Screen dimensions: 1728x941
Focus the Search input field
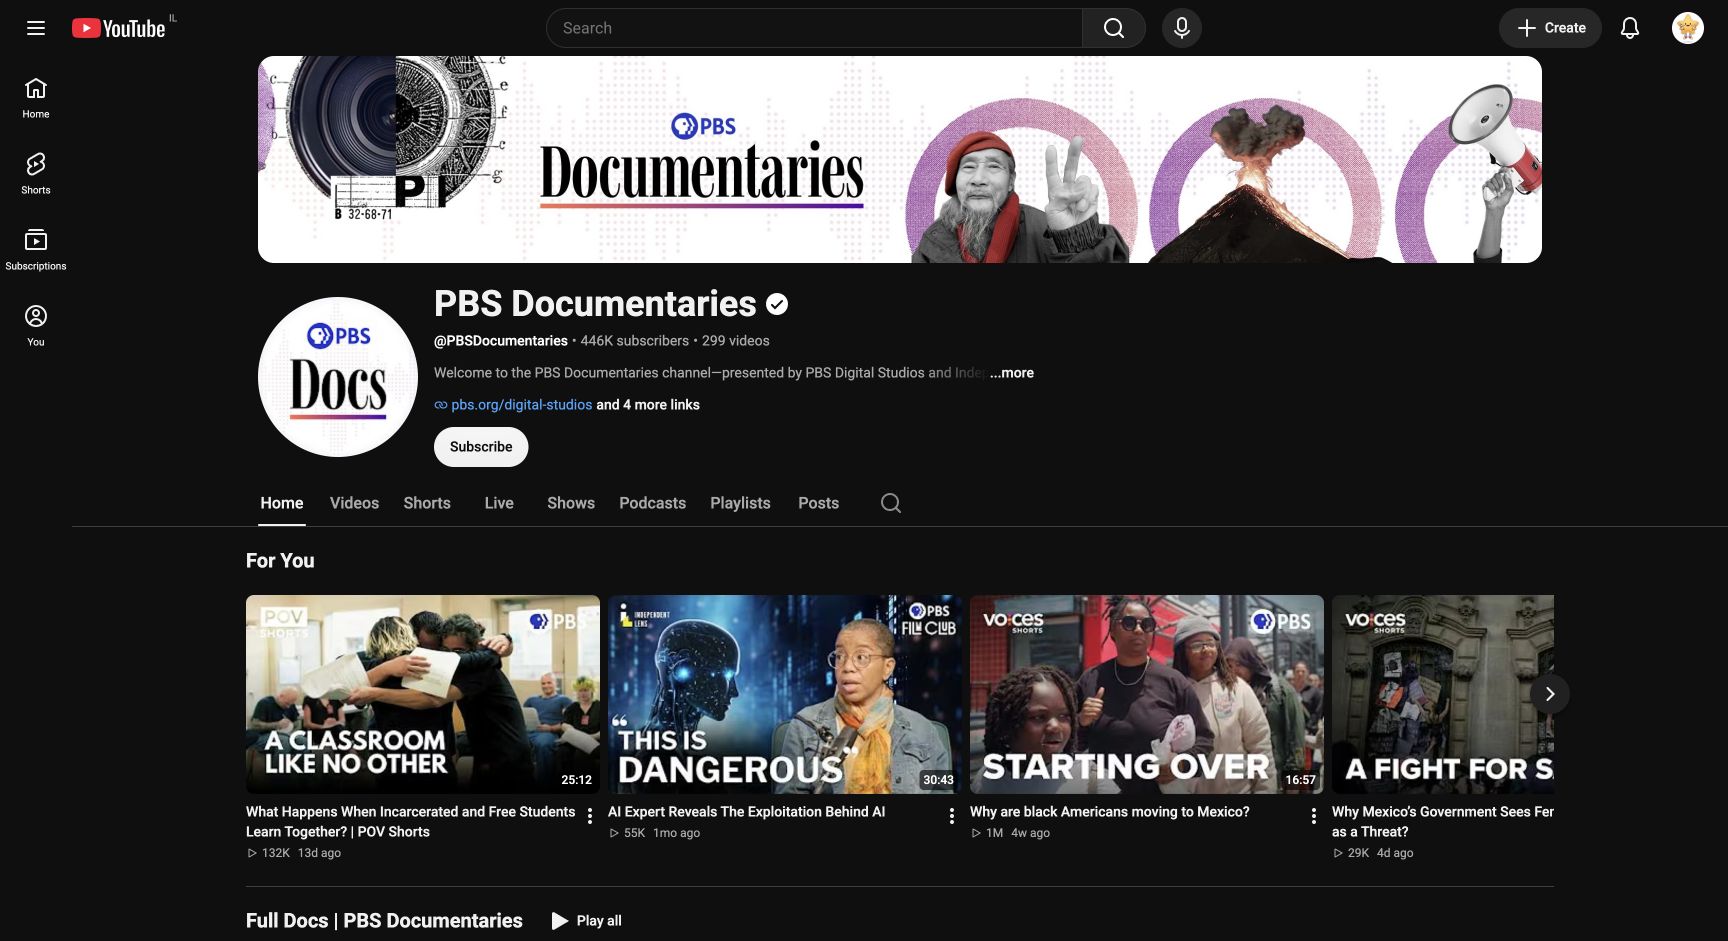(814, 28)
